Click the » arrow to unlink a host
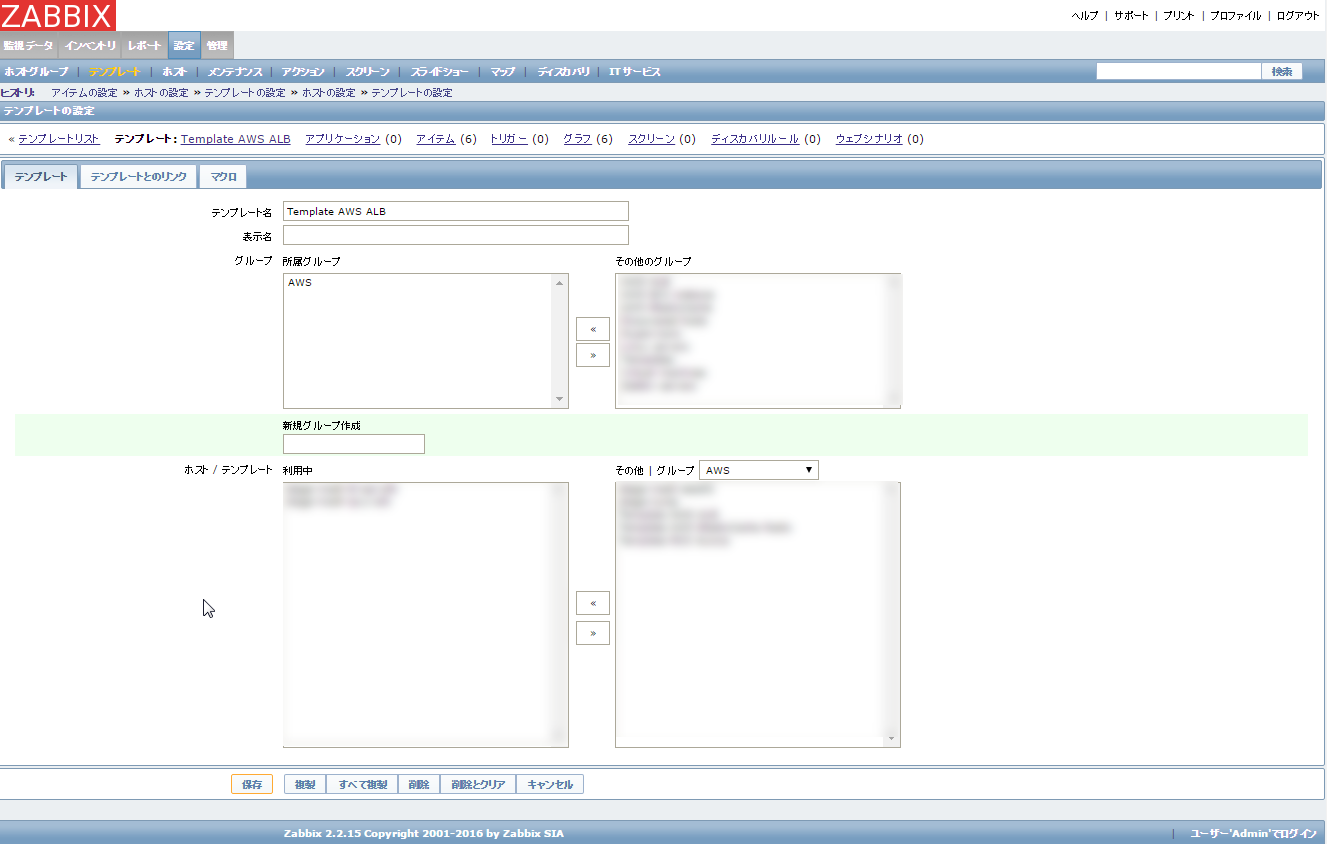Screen dimensions: 1327x844 pyautogui.click(x=592, y=632)
